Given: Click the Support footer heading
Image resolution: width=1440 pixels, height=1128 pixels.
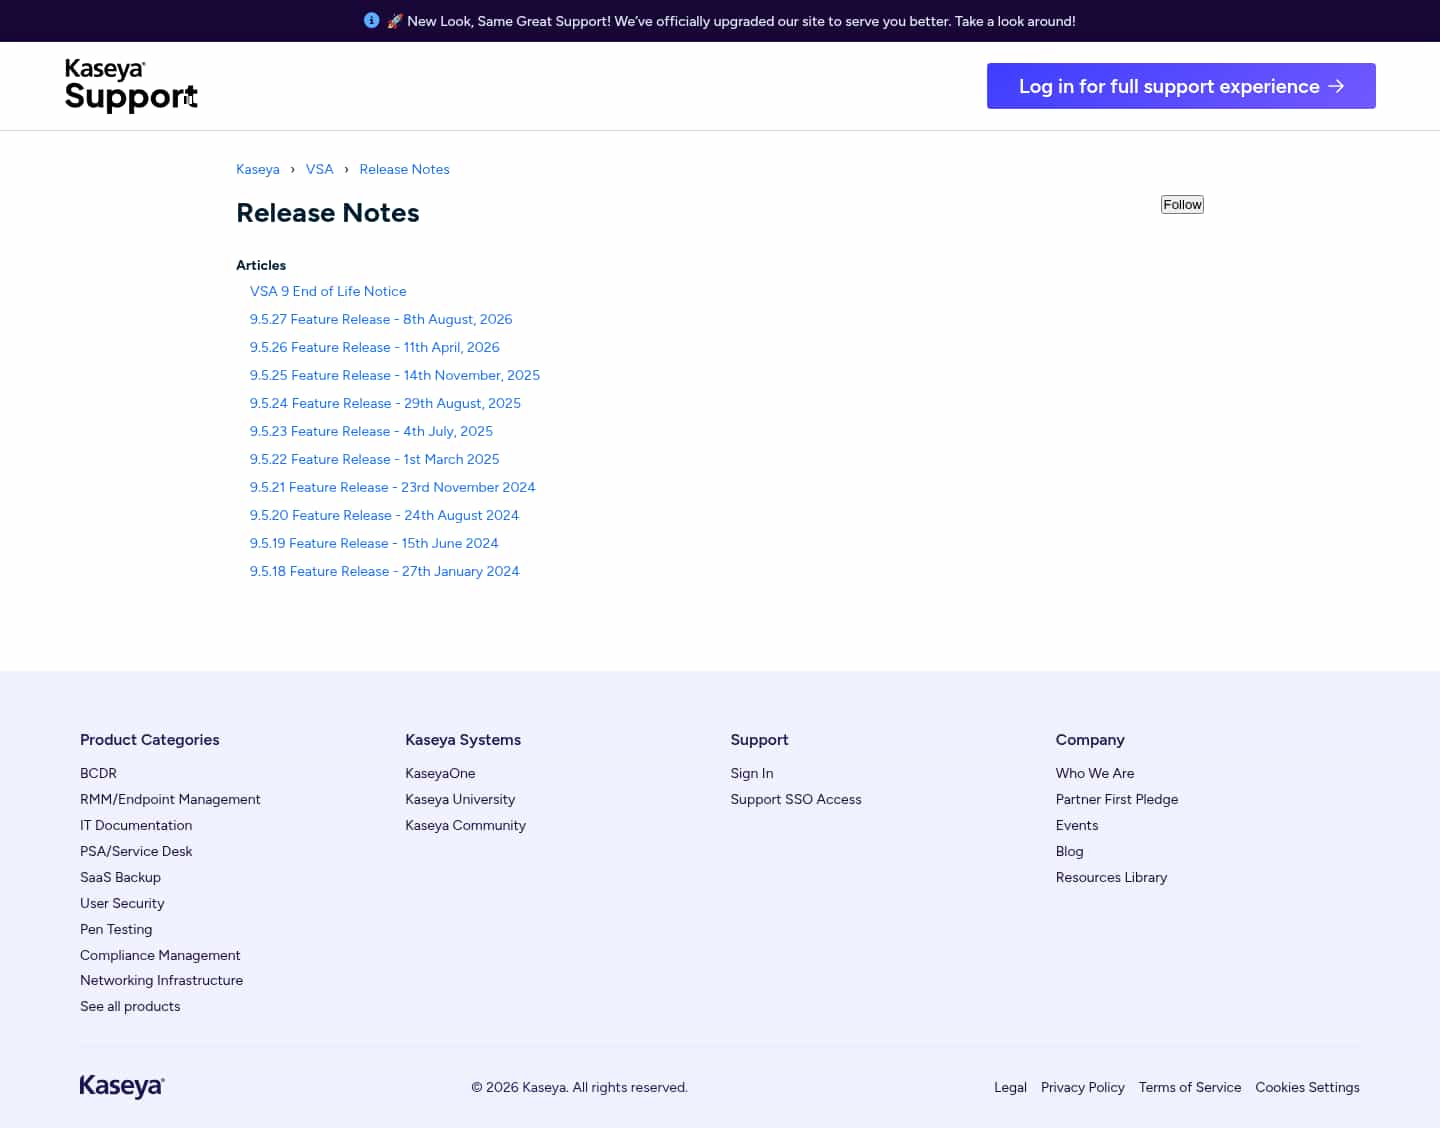Looking at the screenshot, I should (x=759, y=740).
